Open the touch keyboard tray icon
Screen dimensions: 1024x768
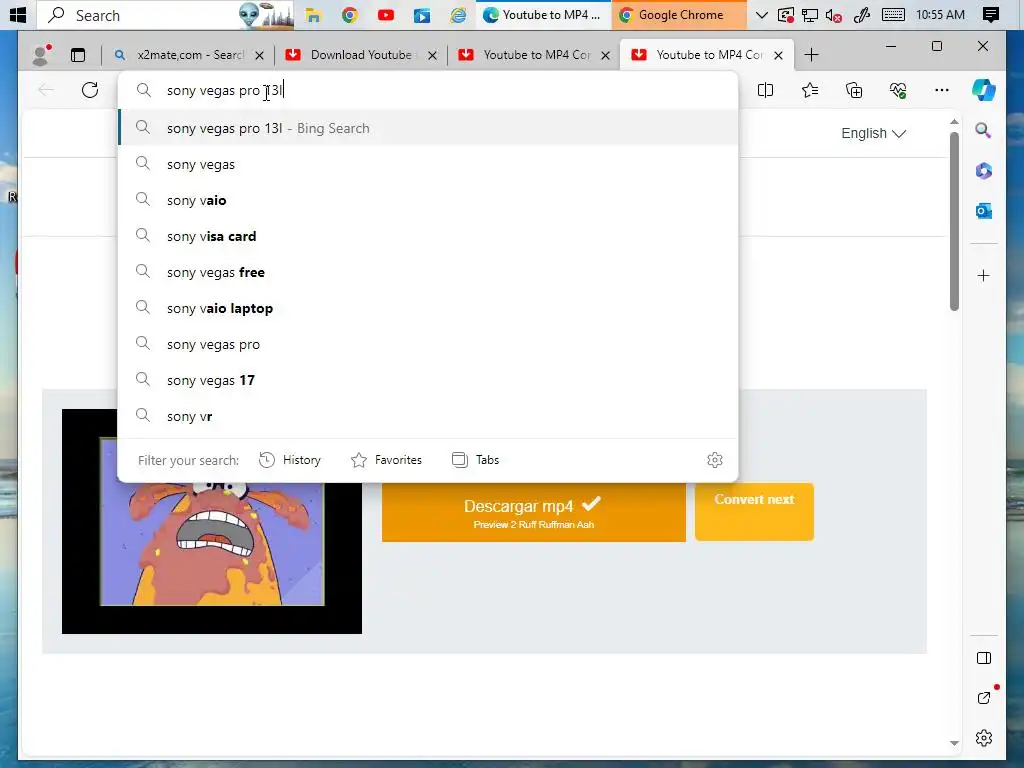tap(893, 15)
